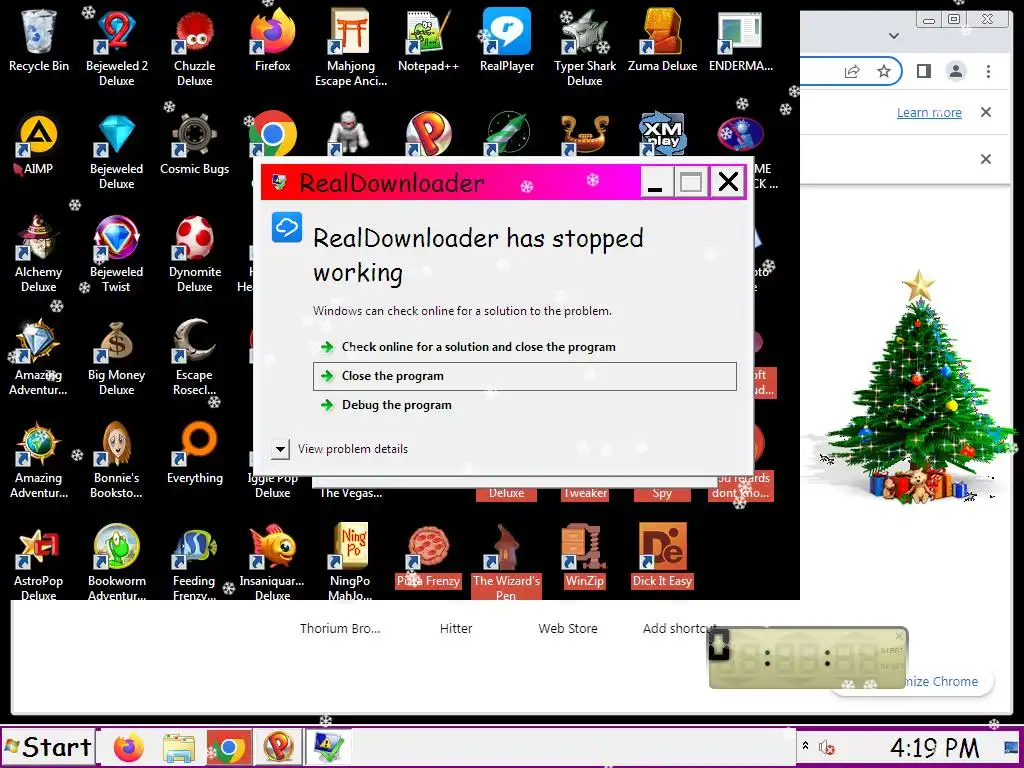Image resolution: width=1024 pixels, height=768 pixels.
Task: Open Bejeweled Twist desktop icon
Action: click(x=116, y=255)
